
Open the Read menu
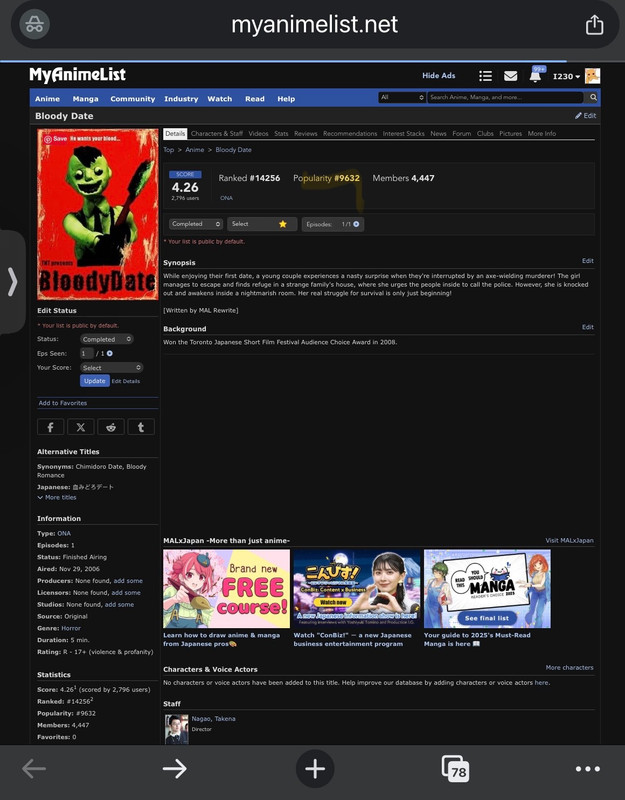coord(255,99)
